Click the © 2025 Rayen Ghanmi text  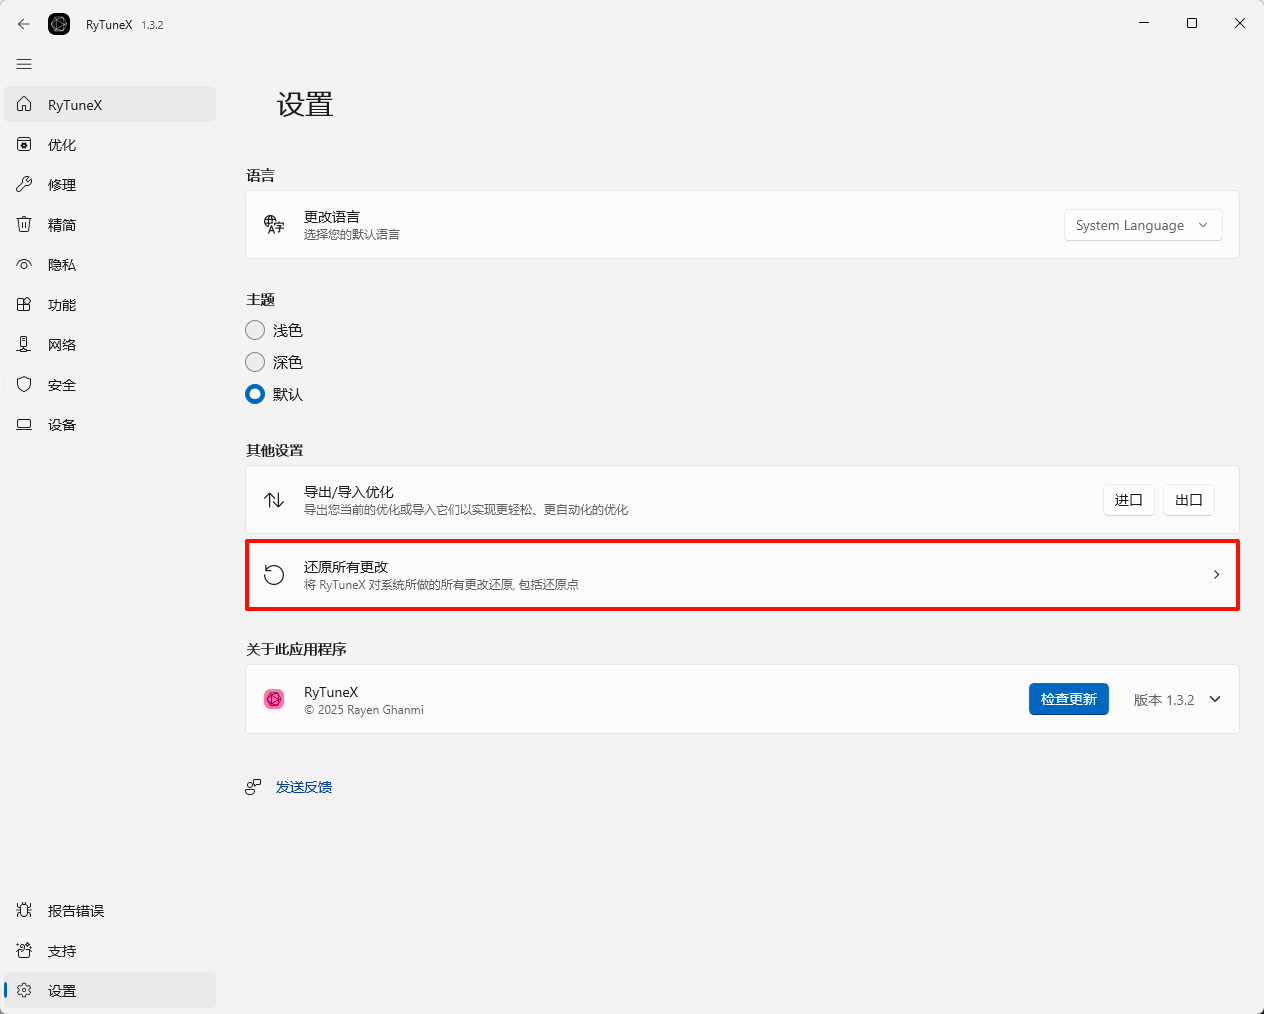pyautogui.click(x=364, y=710)
